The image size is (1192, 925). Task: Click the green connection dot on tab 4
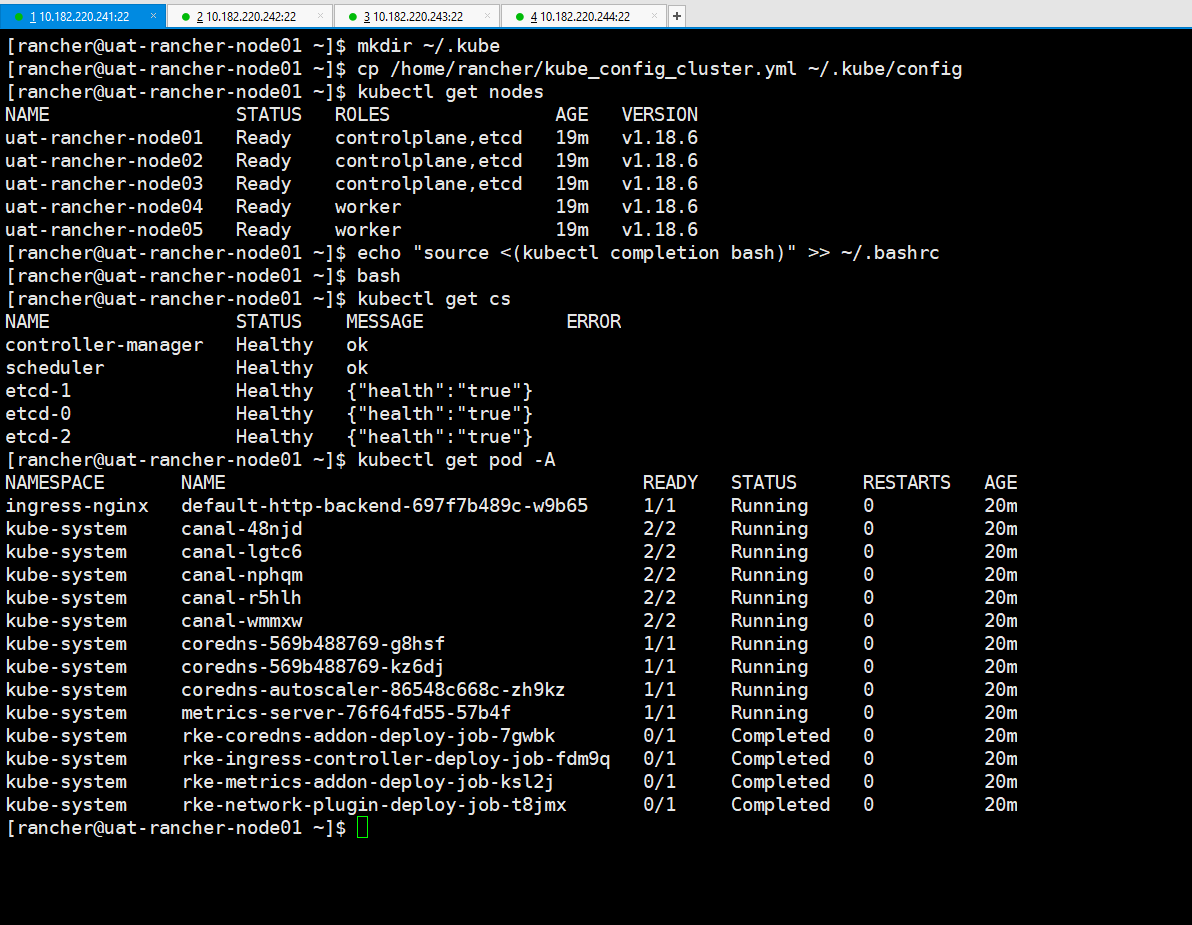[520, 17]
